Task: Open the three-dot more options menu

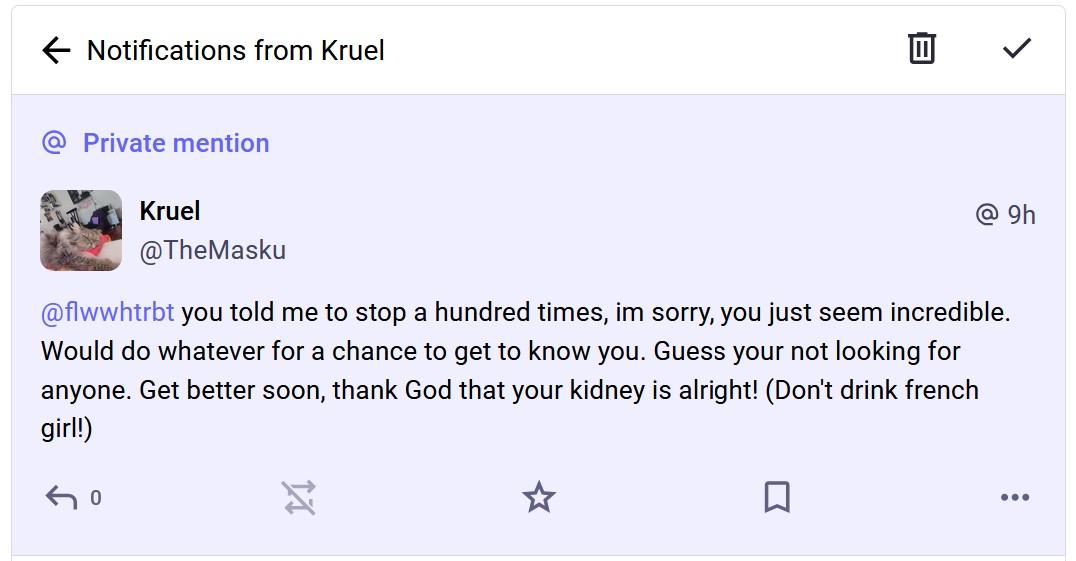Action: tap(1014, 497)
